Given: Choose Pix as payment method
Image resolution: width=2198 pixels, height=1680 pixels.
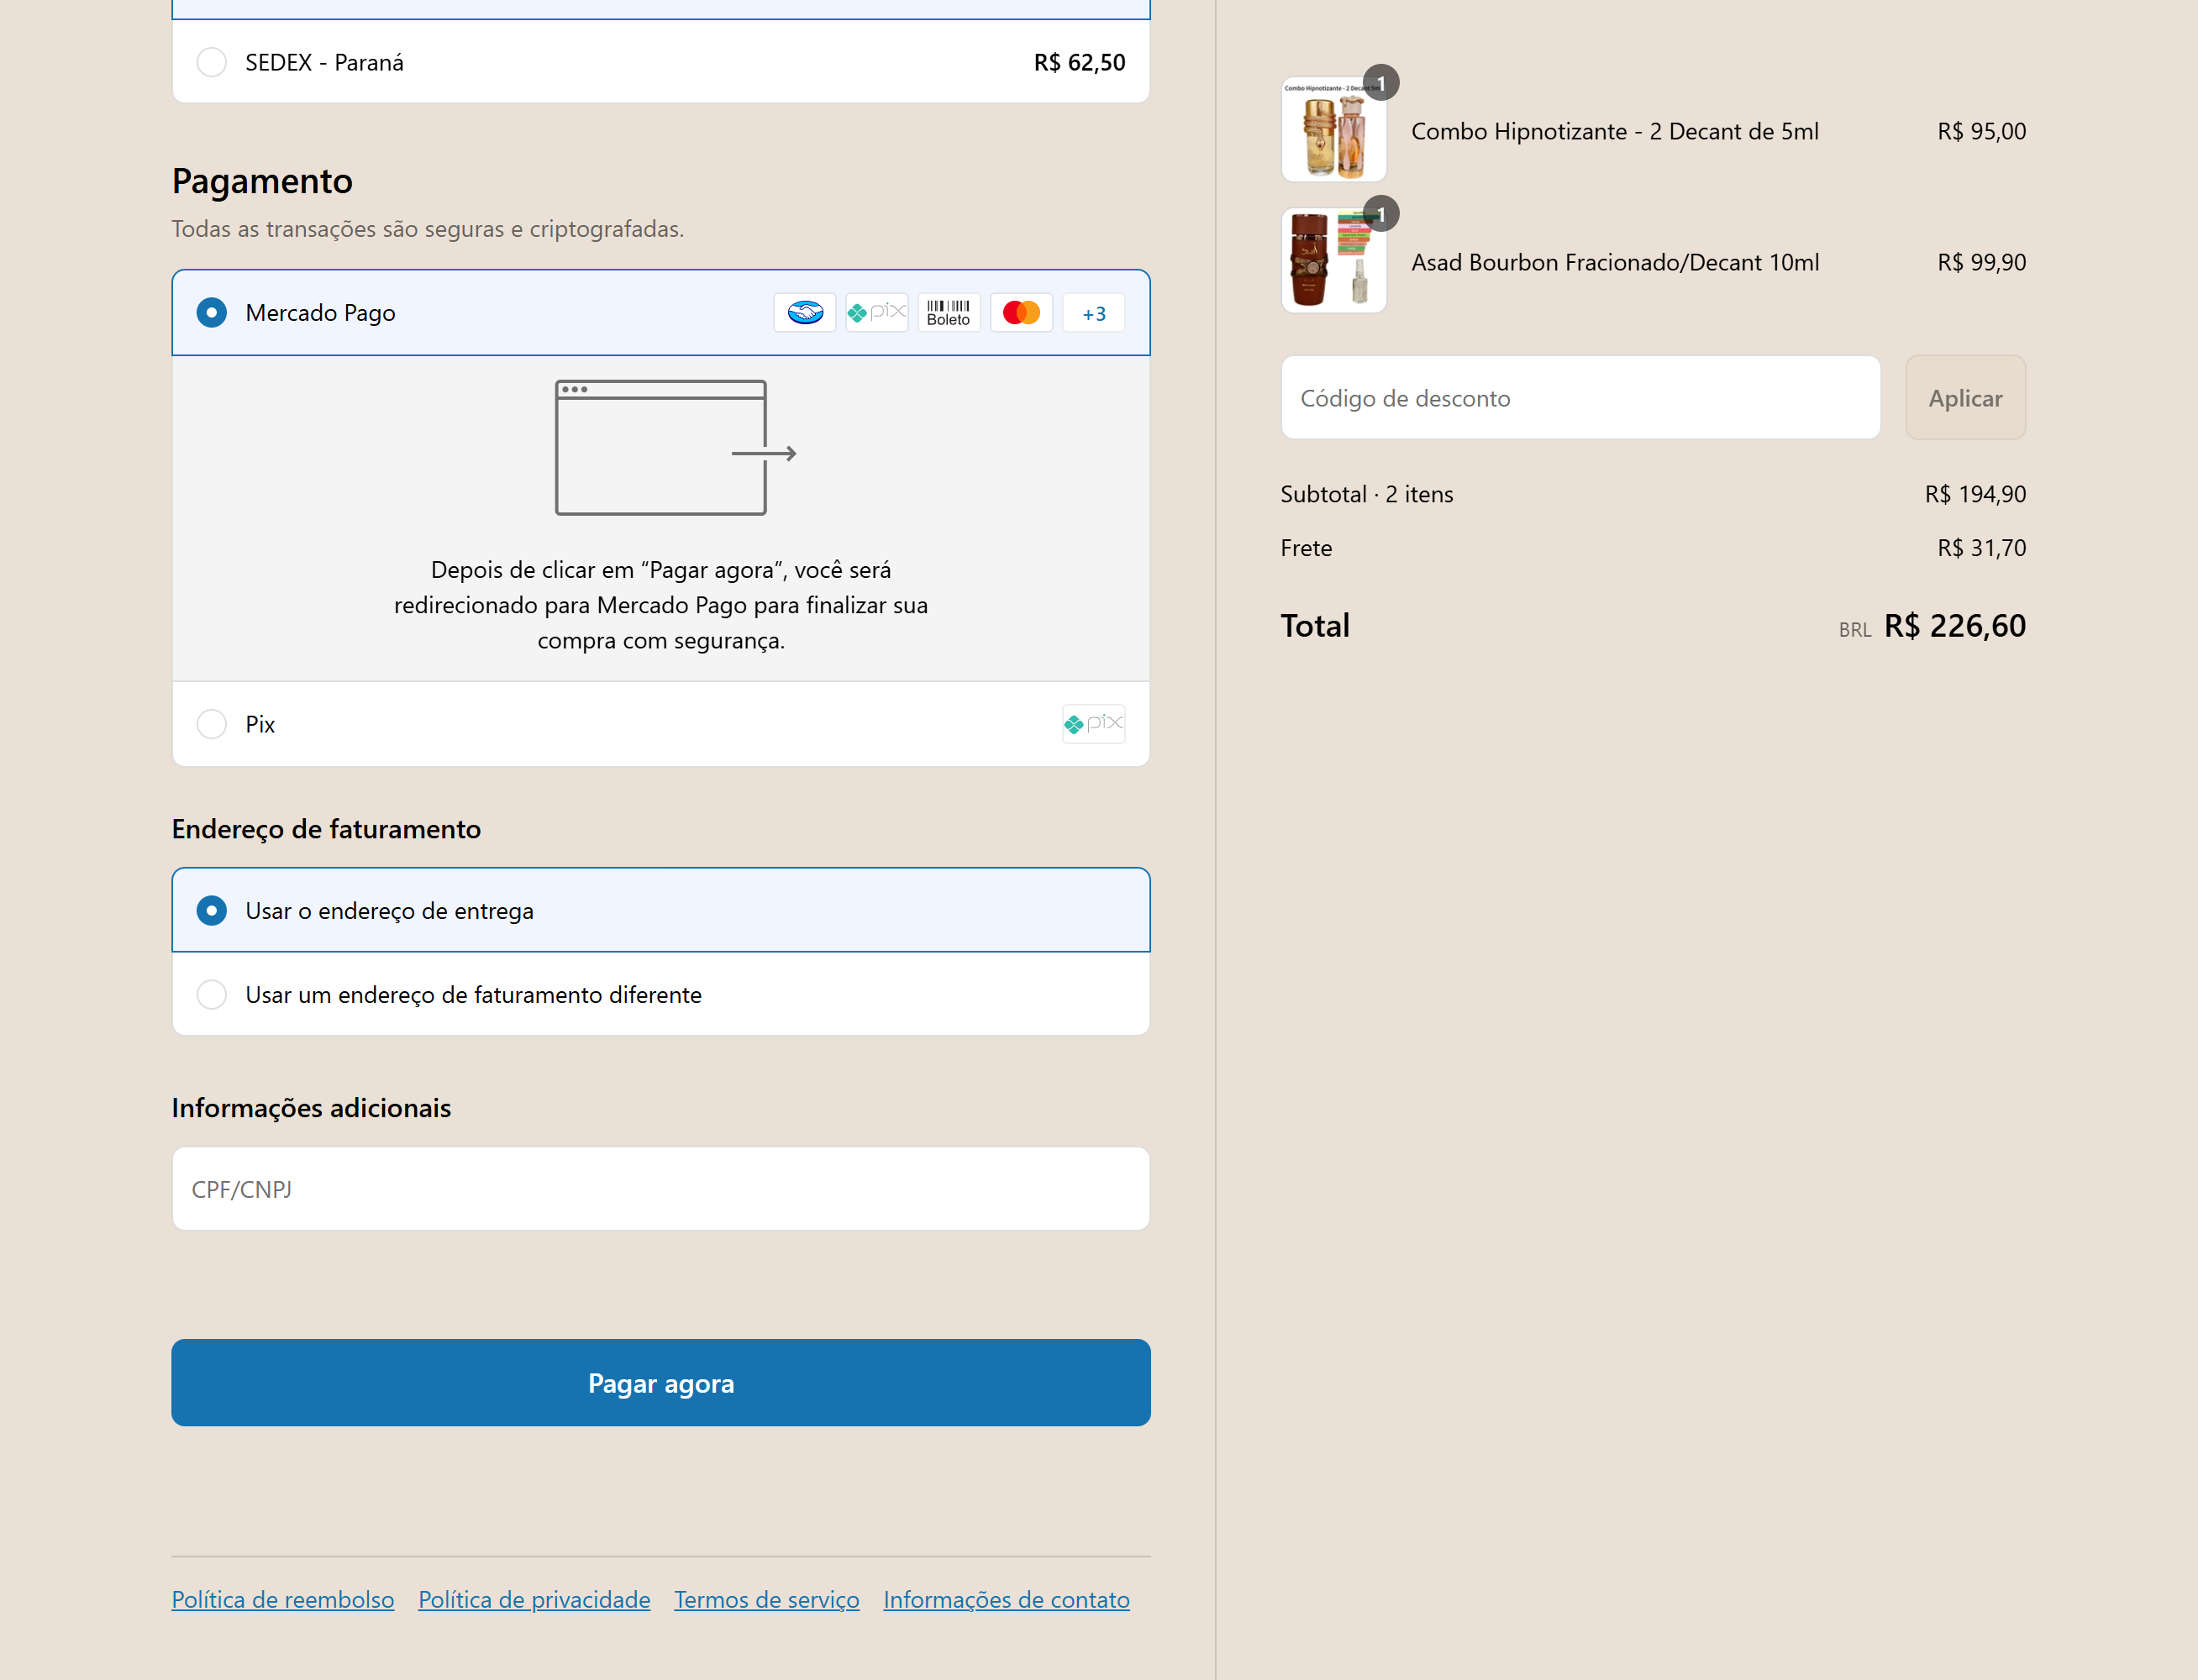Looking at the screenshot, I should (212, 724).
